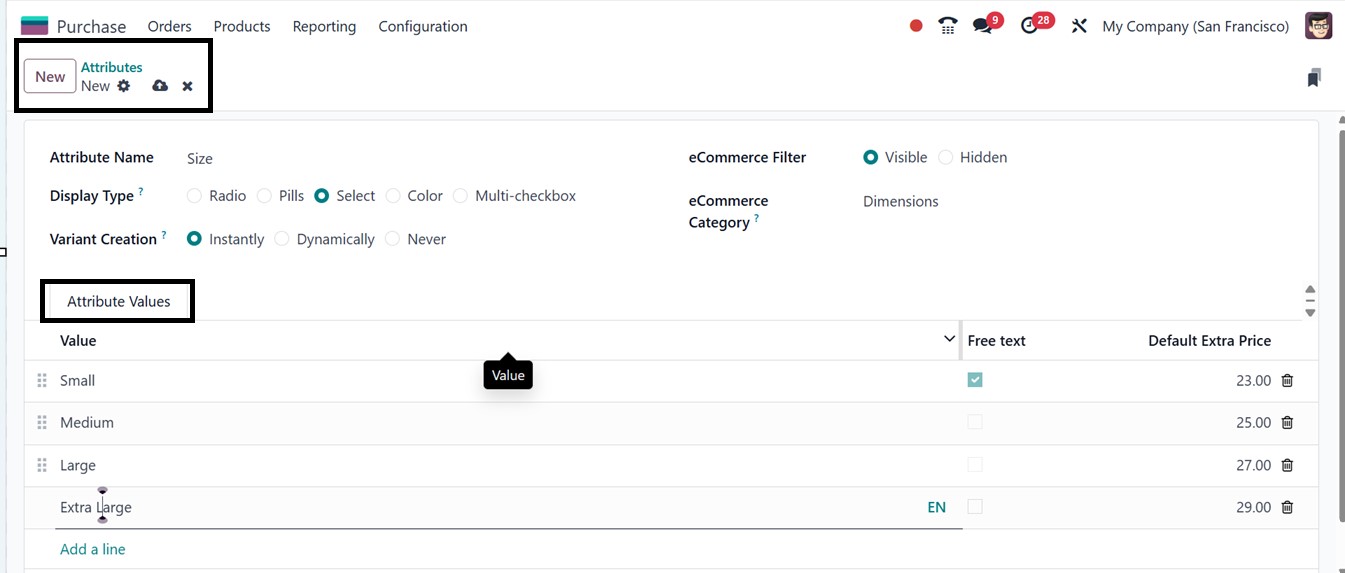Click the bookmark icon at top right
The image size is (1345, 573).
coord(1313,78)
